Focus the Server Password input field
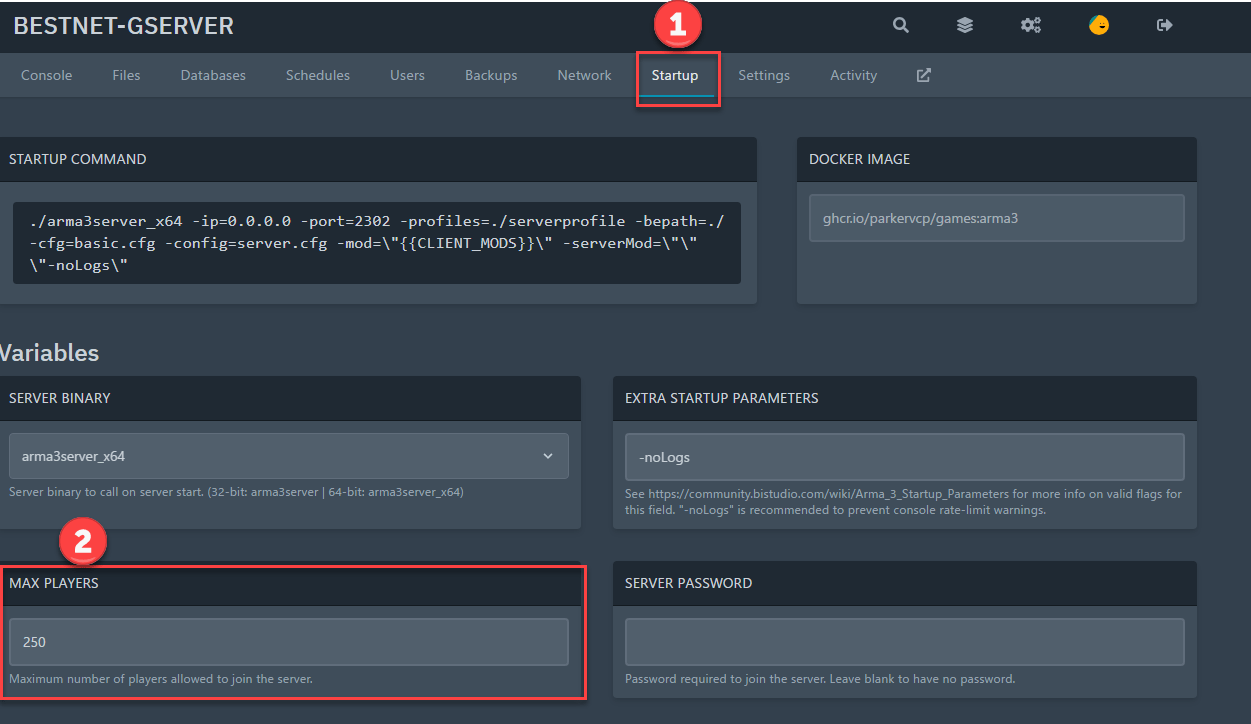The image size is (1251, 724). pos(905,642)
